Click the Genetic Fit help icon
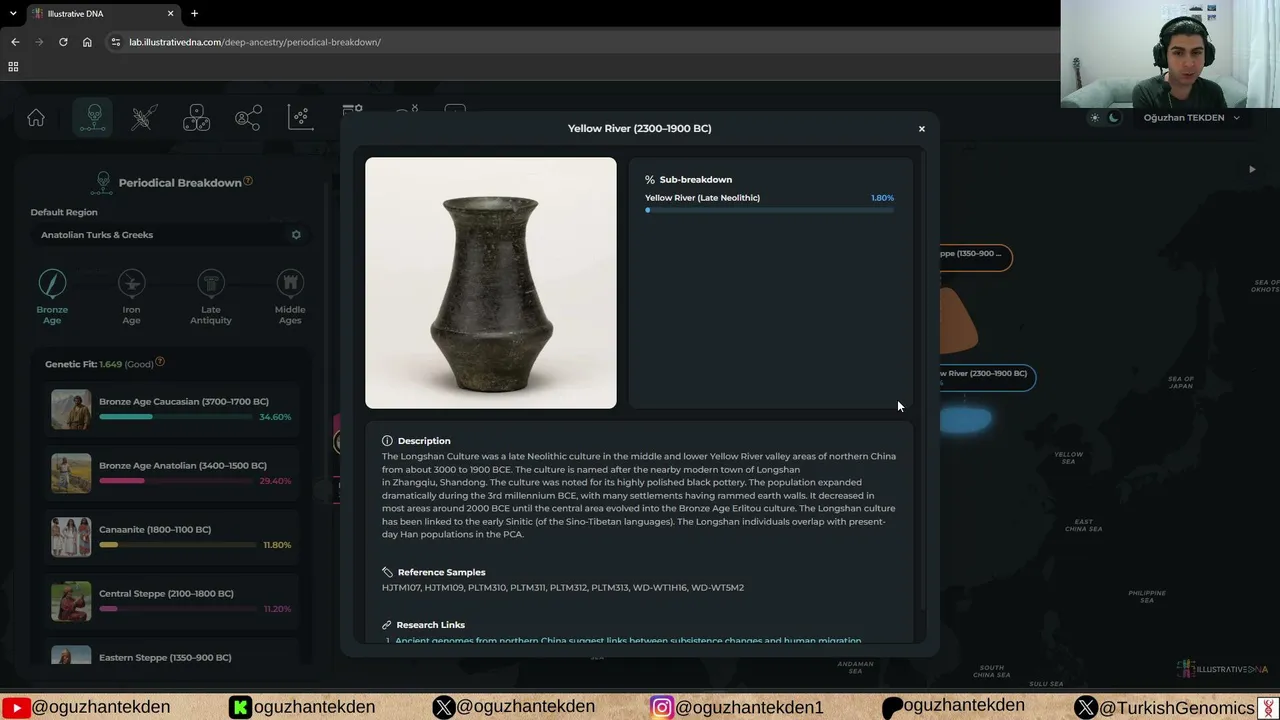This screenshot has width=1280, height=720. pyautogui.click(x=160, y=362)
